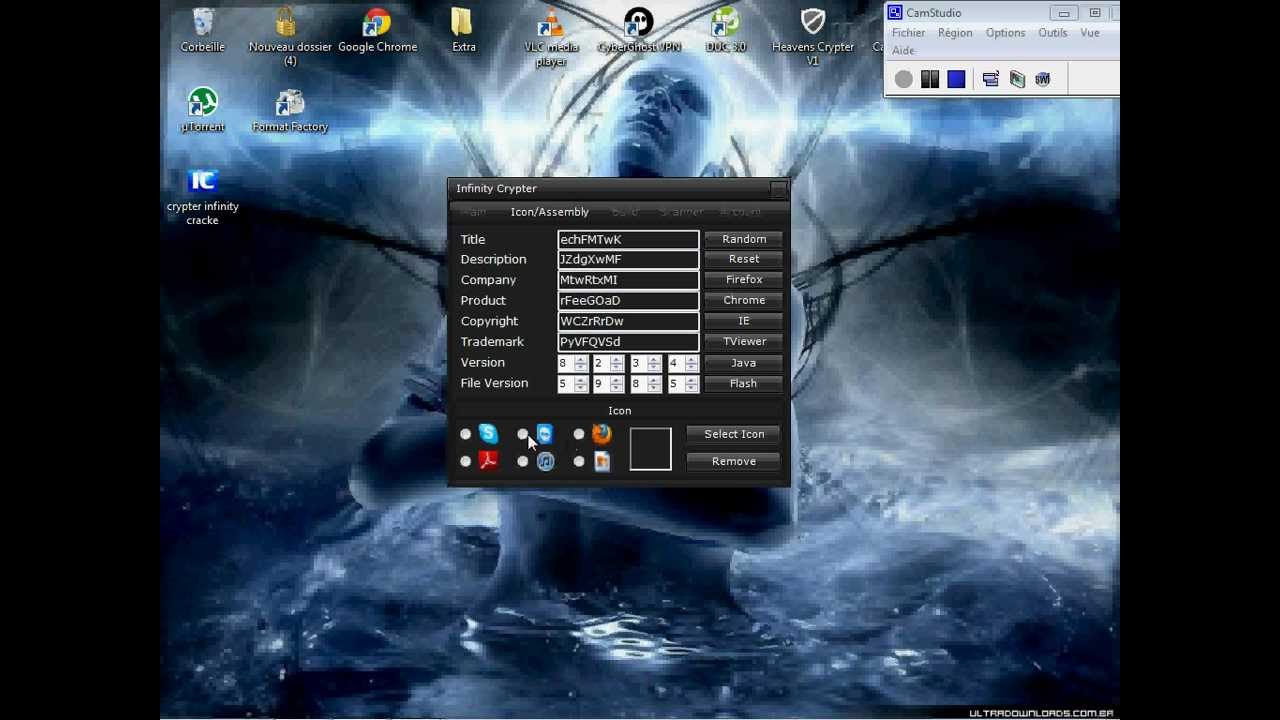Image resolution: width=1280 pixels, height=720 pixels.
Task: Click the CamStudio record button
Action: [x=904, y=80]
